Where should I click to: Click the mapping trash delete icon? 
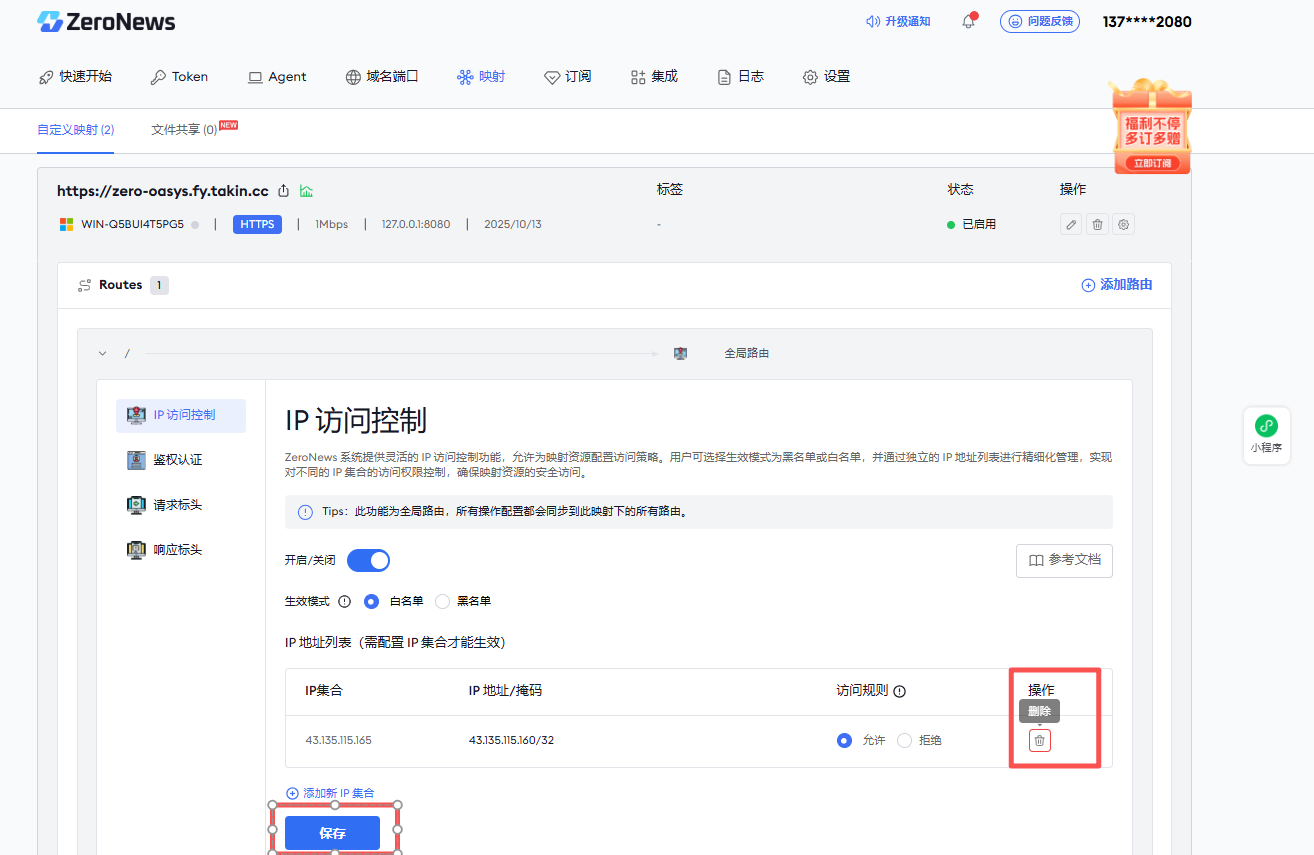pyautogui.click(x=1097, y=225)
